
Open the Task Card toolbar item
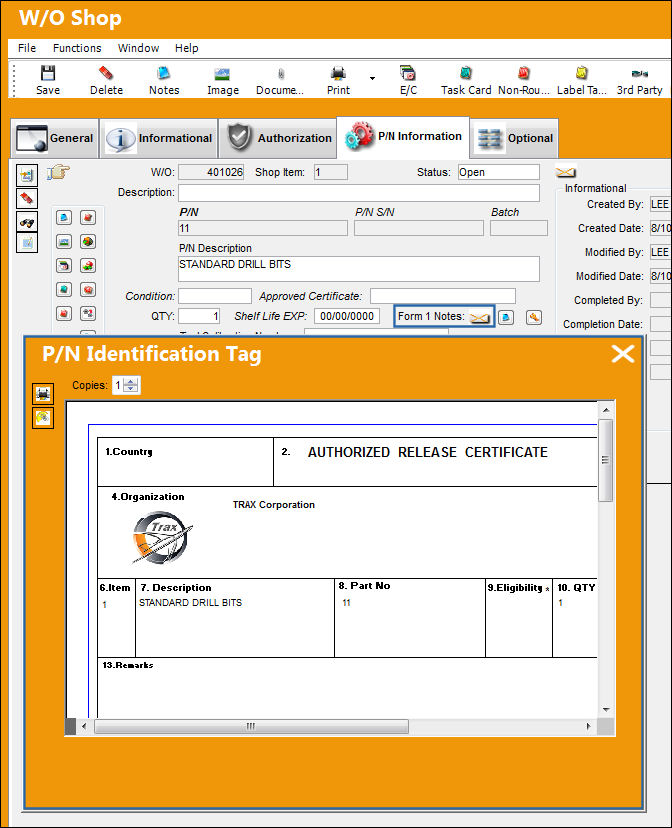(466, 80)
